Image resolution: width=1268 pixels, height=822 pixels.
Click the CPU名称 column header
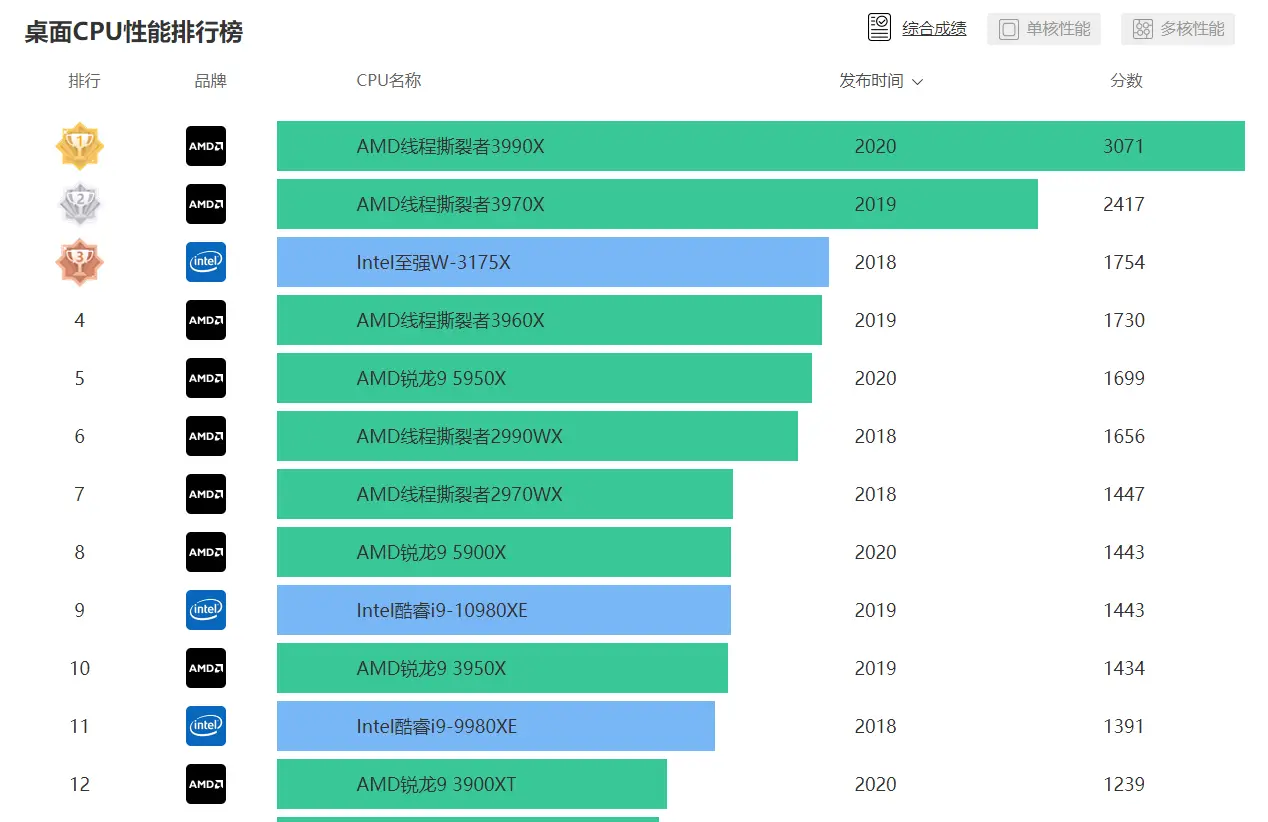click(x=389, y=81)
